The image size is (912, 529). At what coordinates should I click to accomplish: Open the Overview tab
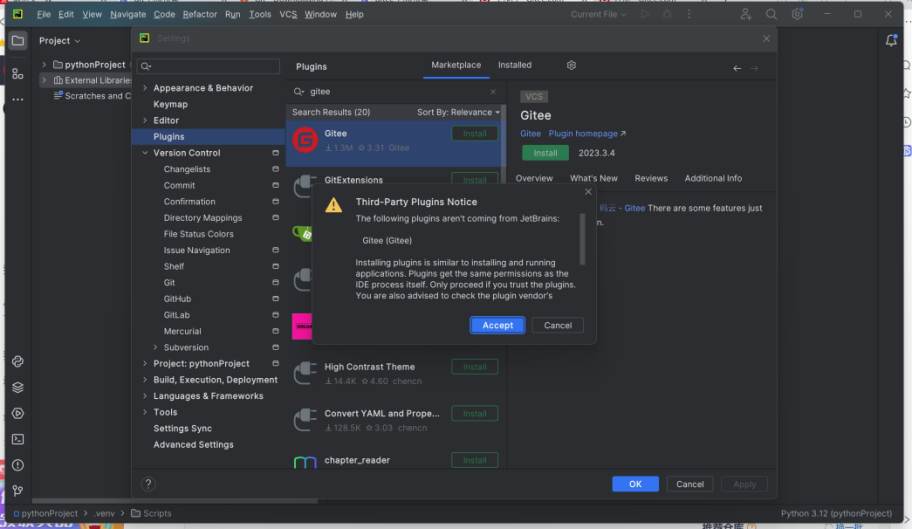(x=534, y=178)
